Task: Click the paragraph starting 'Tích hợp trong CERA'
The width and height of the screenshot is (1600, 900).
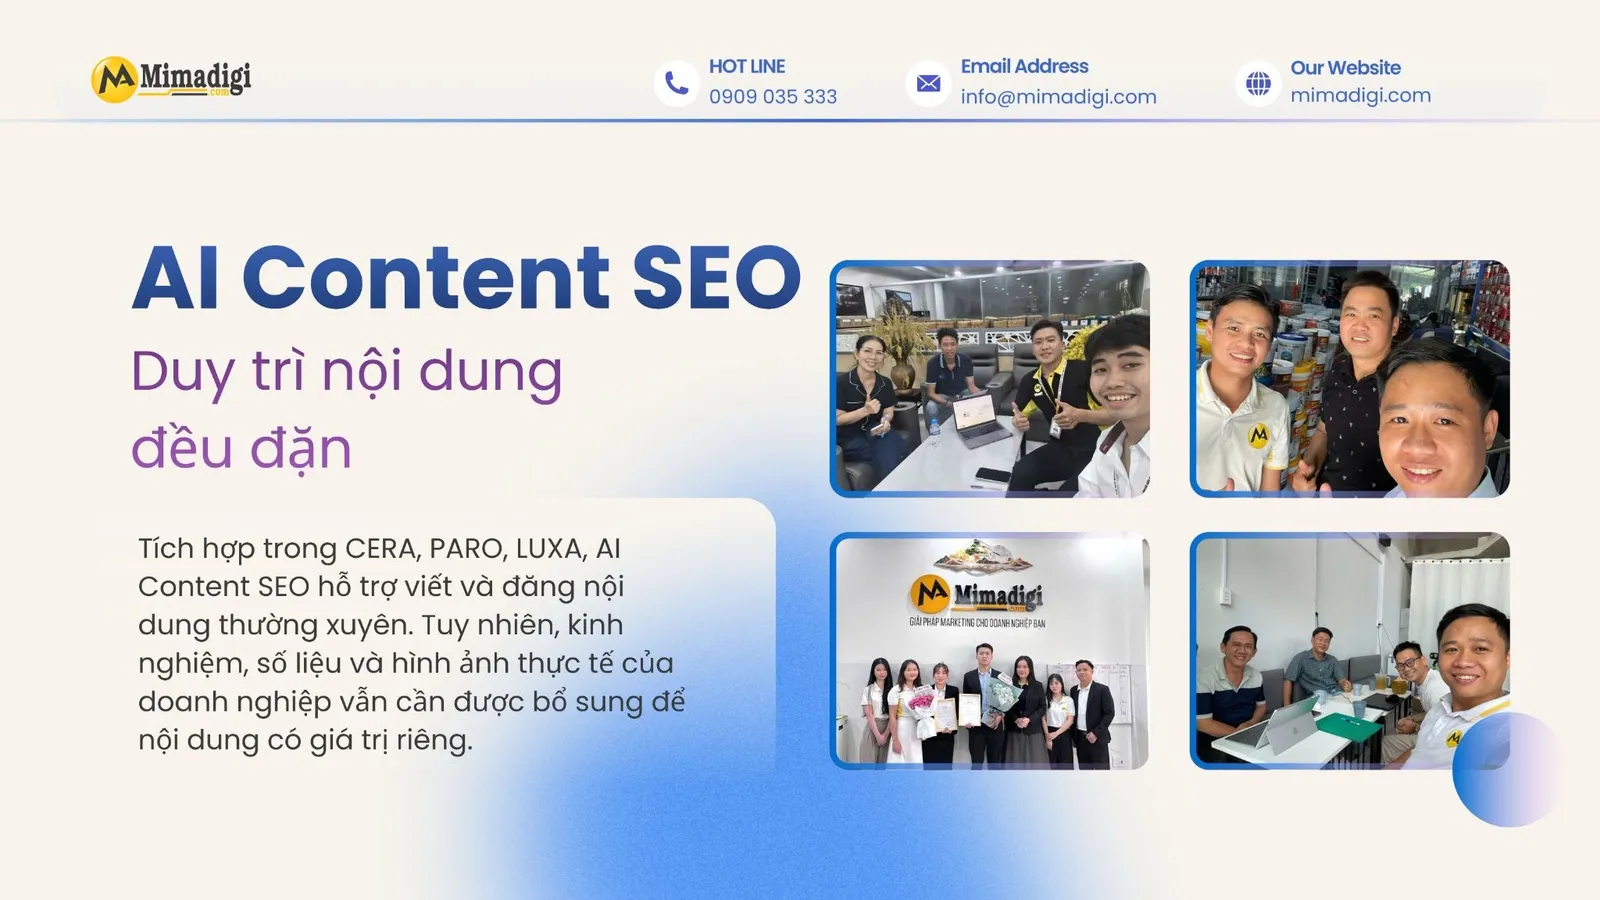Action: (412, 644)
